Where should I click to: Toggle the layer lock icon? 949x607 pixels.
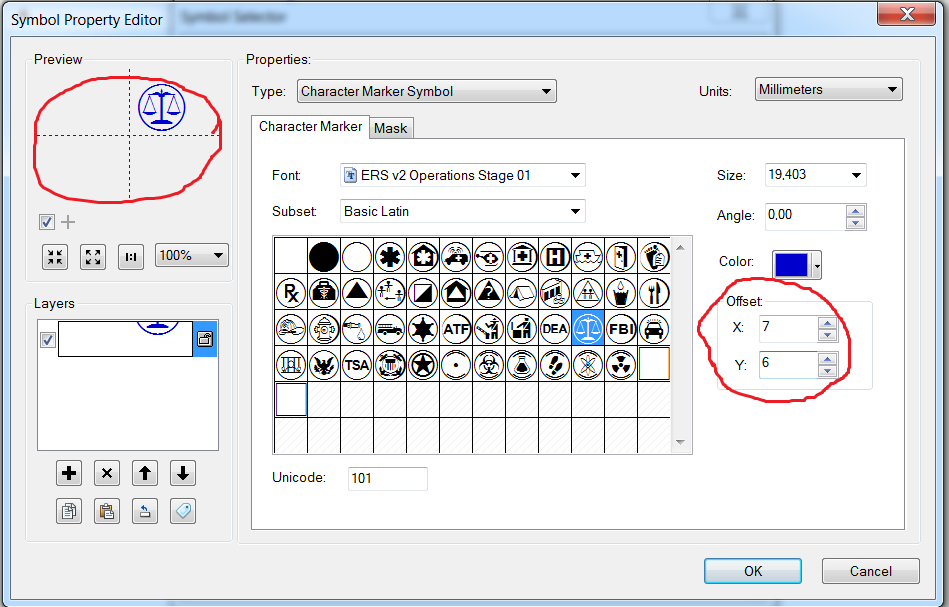204,340
